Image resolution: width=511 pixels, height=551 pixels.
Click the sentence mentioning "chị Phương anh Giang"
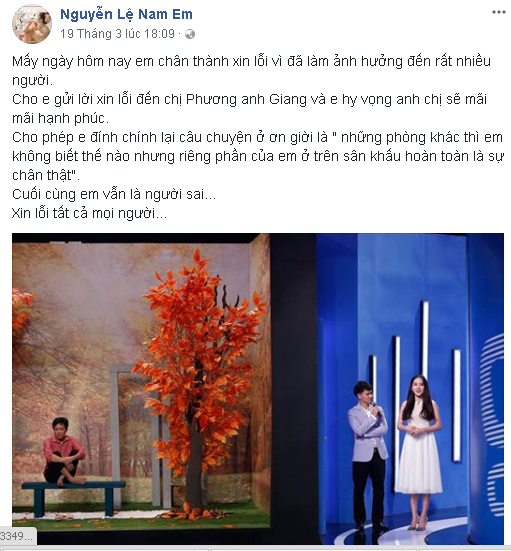click(x=250, y=109)
